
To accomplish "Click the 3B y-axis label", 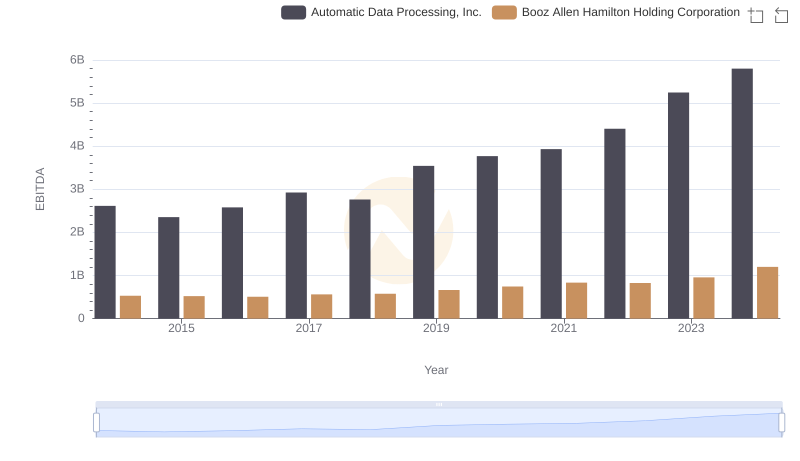I will tap(77, 189).
